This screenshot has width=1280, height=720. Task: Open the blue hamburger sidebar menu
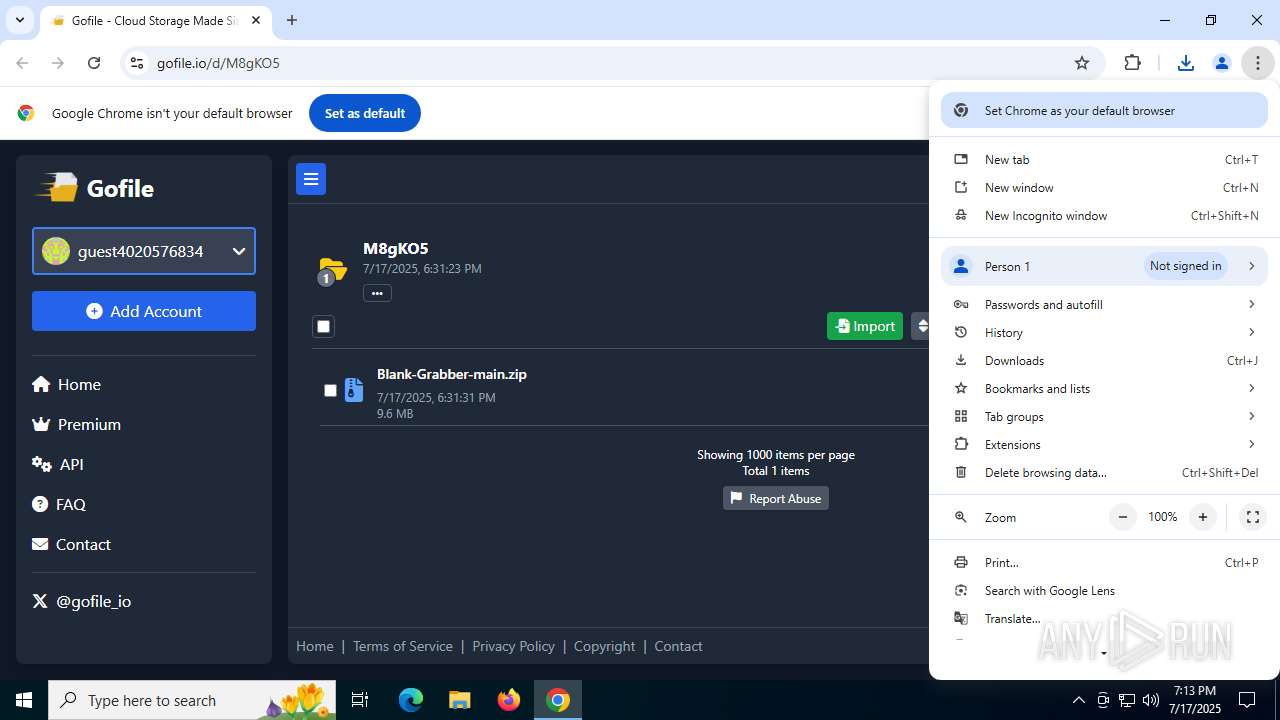(x=311, y=179)
